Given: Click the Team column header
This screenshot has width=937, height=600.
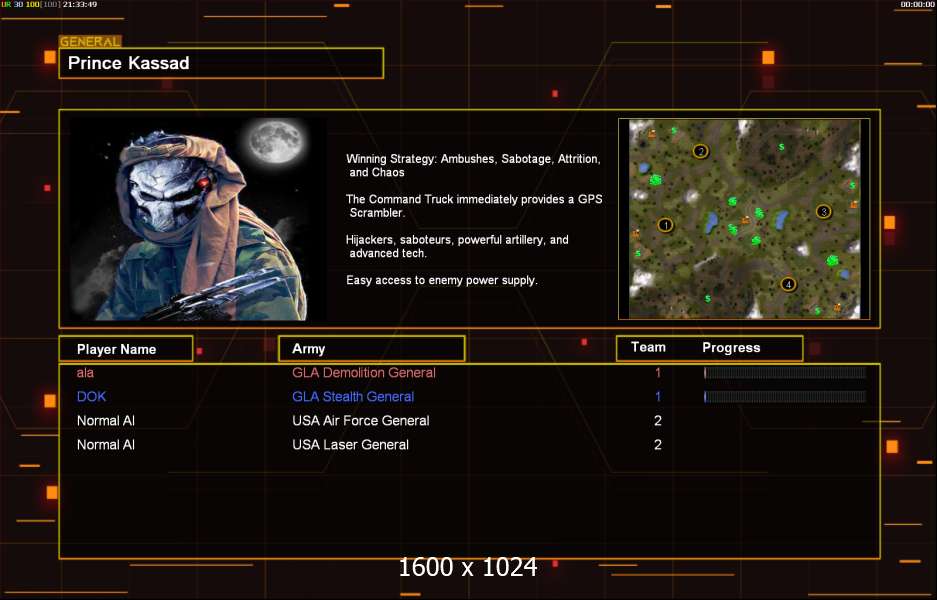Looking at the screenshot, I should [648, 347].
